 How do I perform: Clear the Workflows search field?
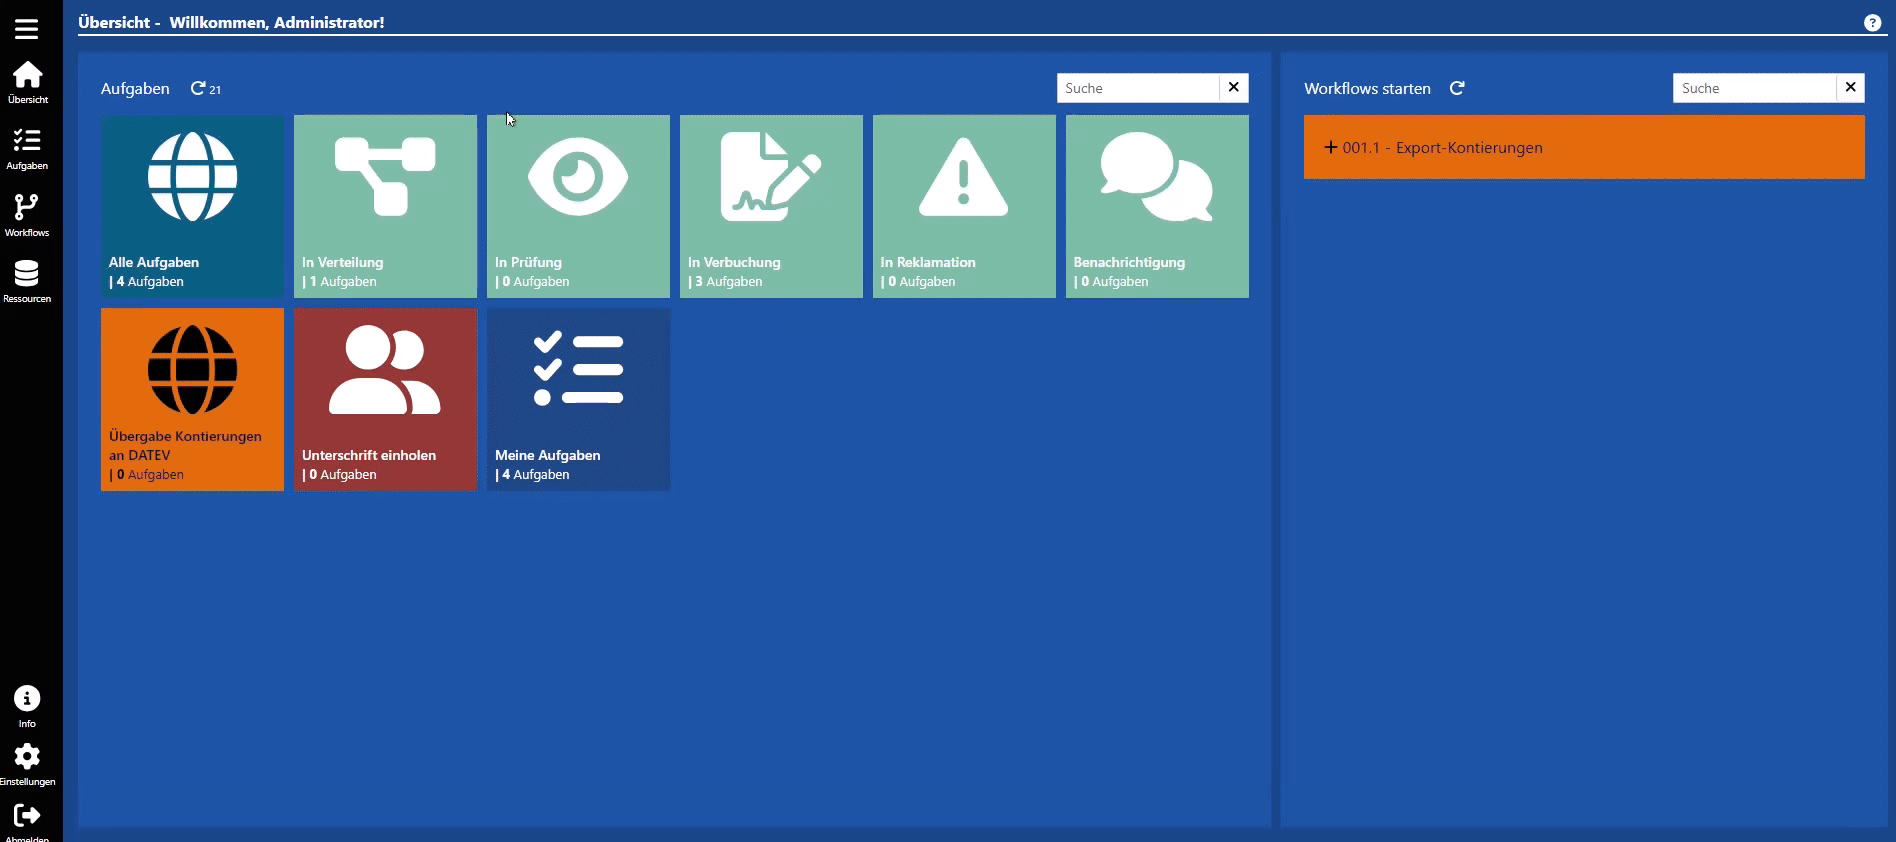pyautogui.click(x=1850, y=88)
